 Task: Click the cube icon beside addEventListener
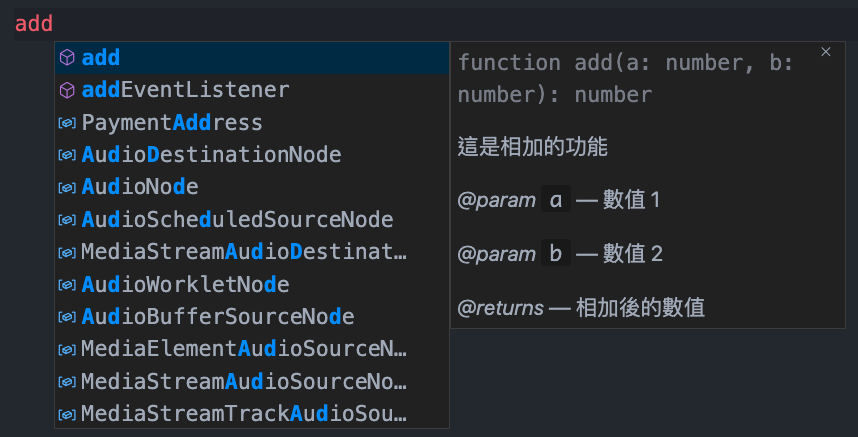click(67, 90)
